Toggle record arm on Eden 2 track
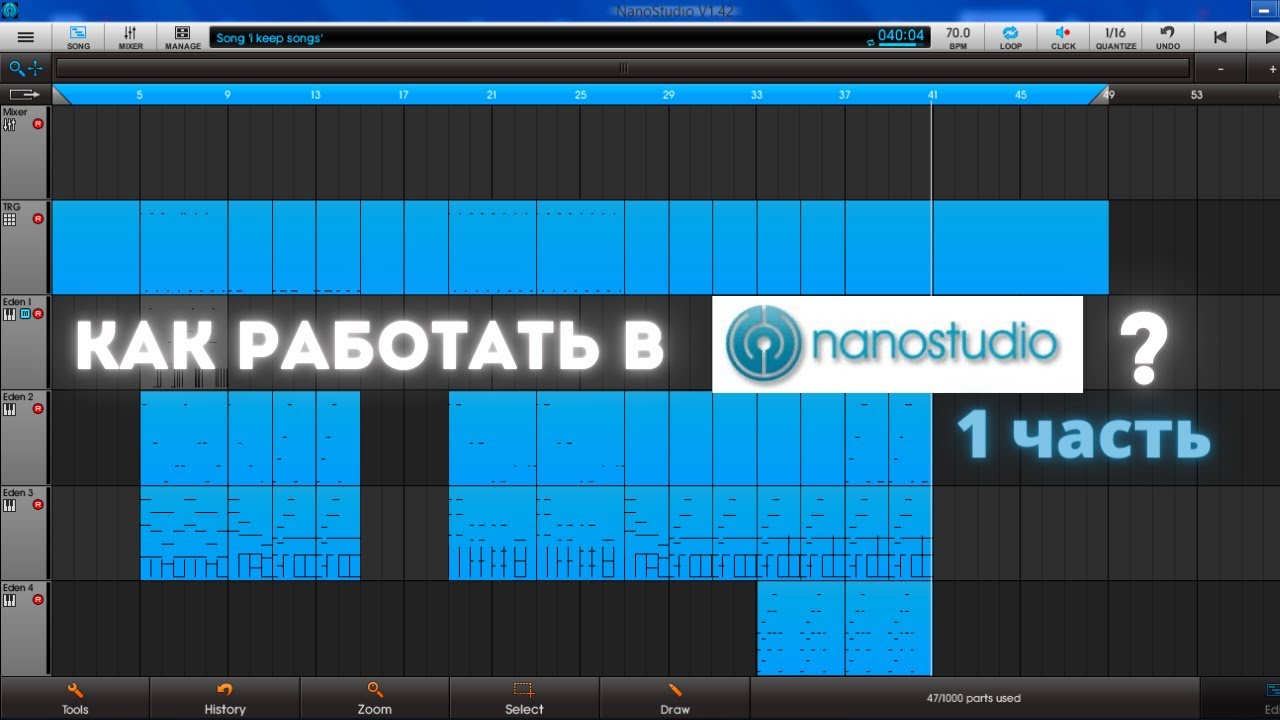The height and width of the screenshot is (720, 1280). pyautogui.click(x=38, y=409)
